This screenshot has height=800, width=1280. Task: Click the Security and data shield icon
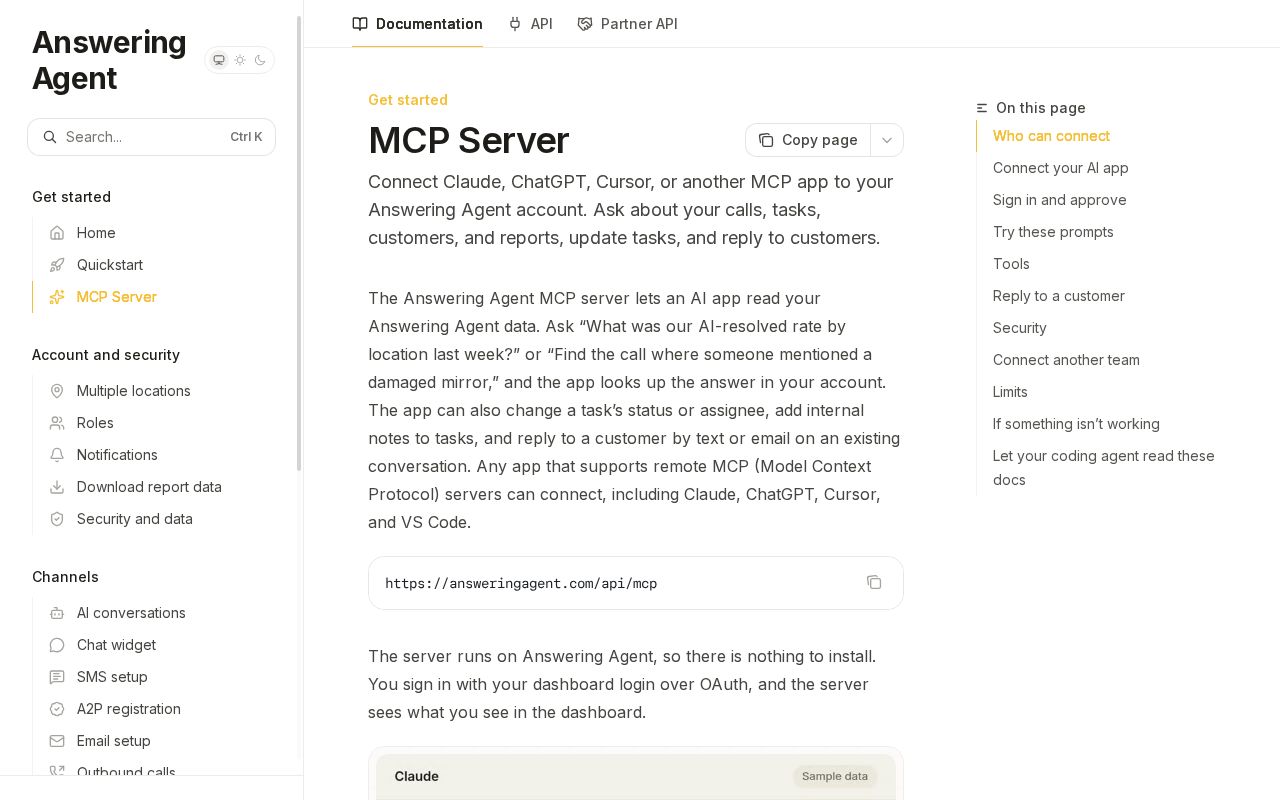tap(57, 519)
